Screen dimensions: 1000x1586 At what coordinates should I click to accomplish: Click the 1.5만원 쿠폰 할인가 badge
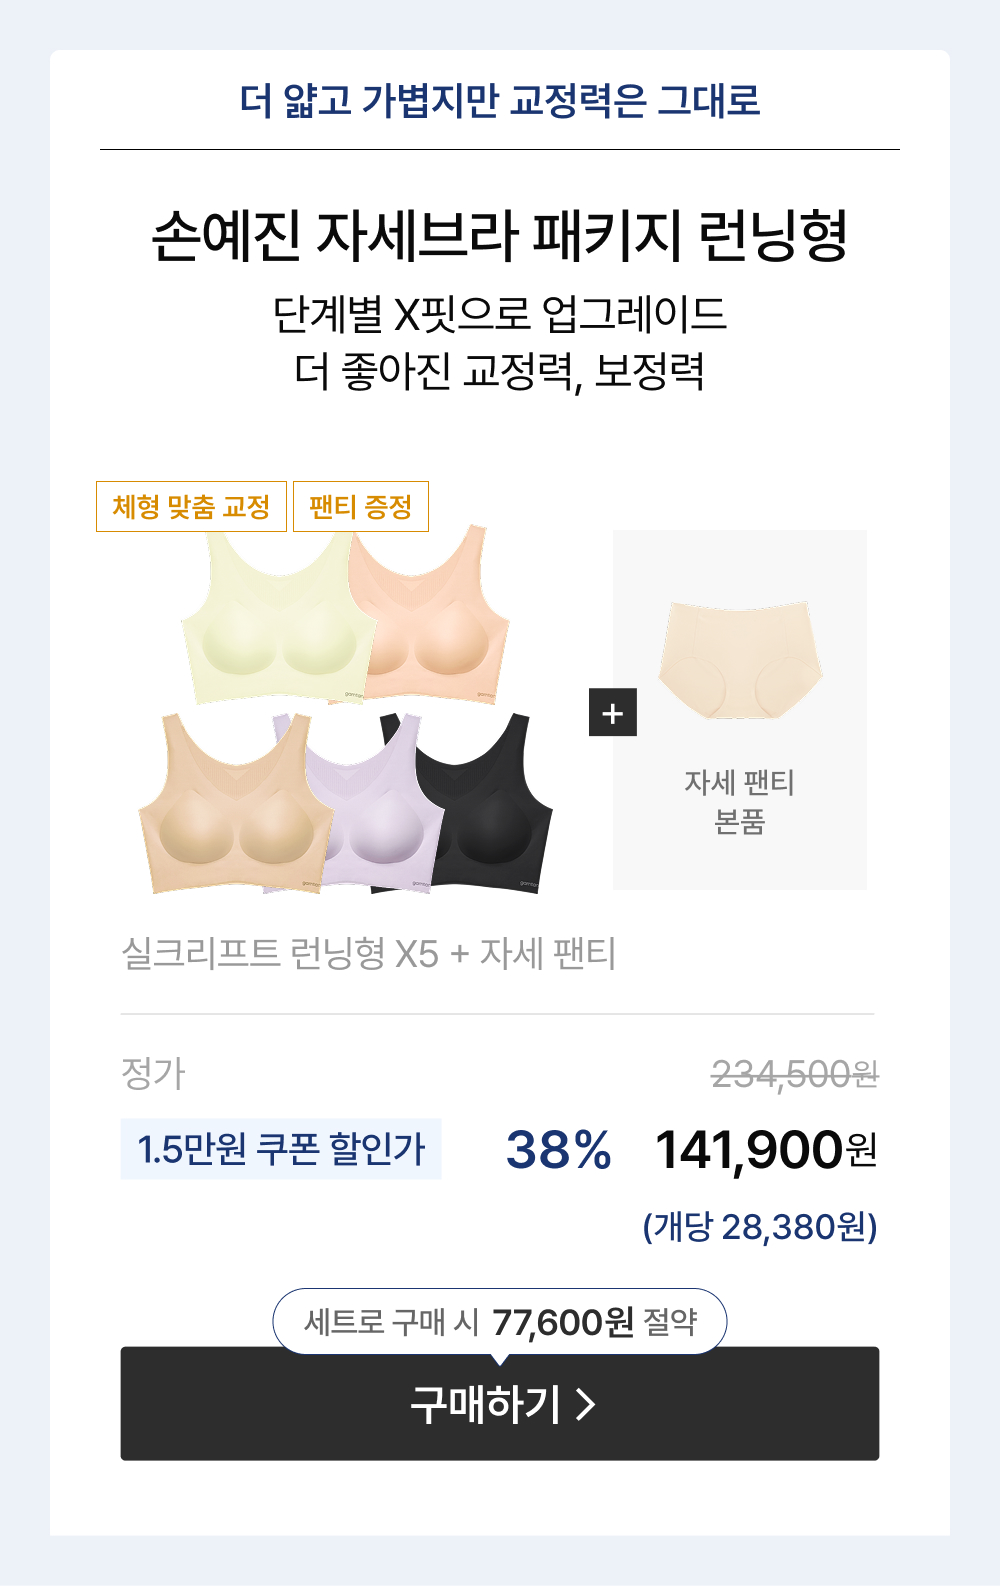click(281, 1148)
